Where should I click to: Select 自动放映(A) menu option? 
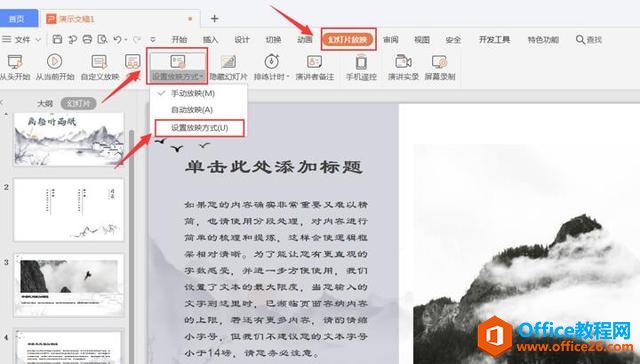192,110
